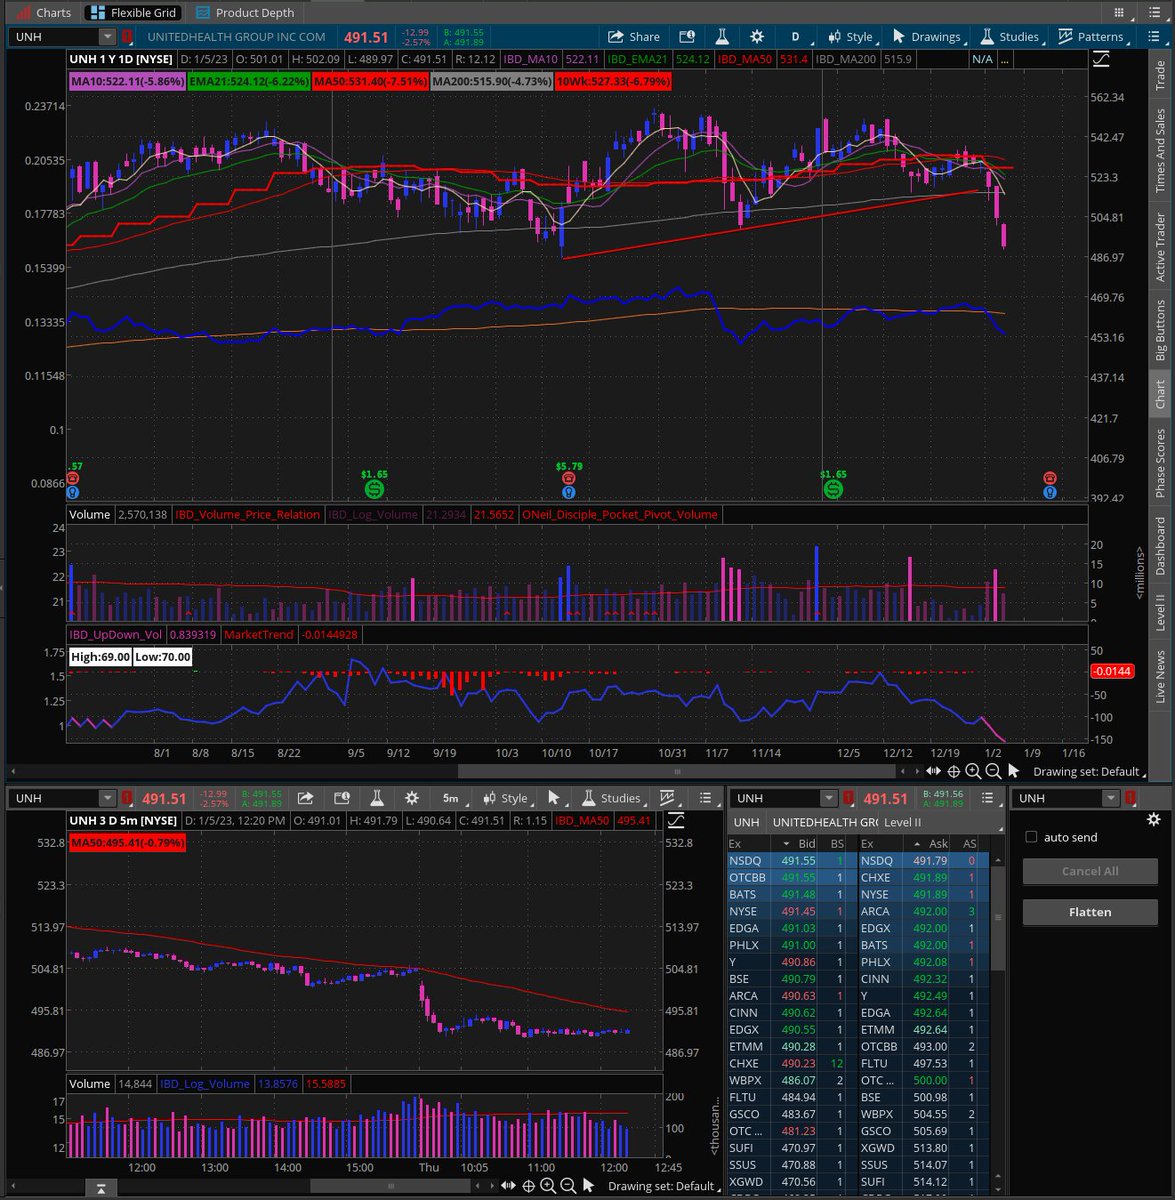Zoom out using main chart magnifier minus

point(993,771)
